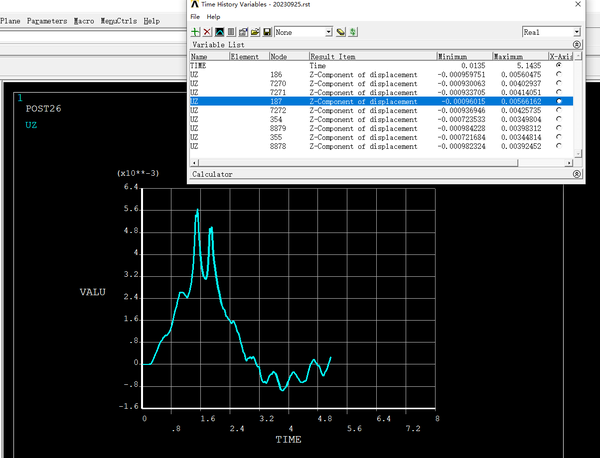Click the Refresh Time-History Data icon
600x458 pixels.
coord(354,32)
